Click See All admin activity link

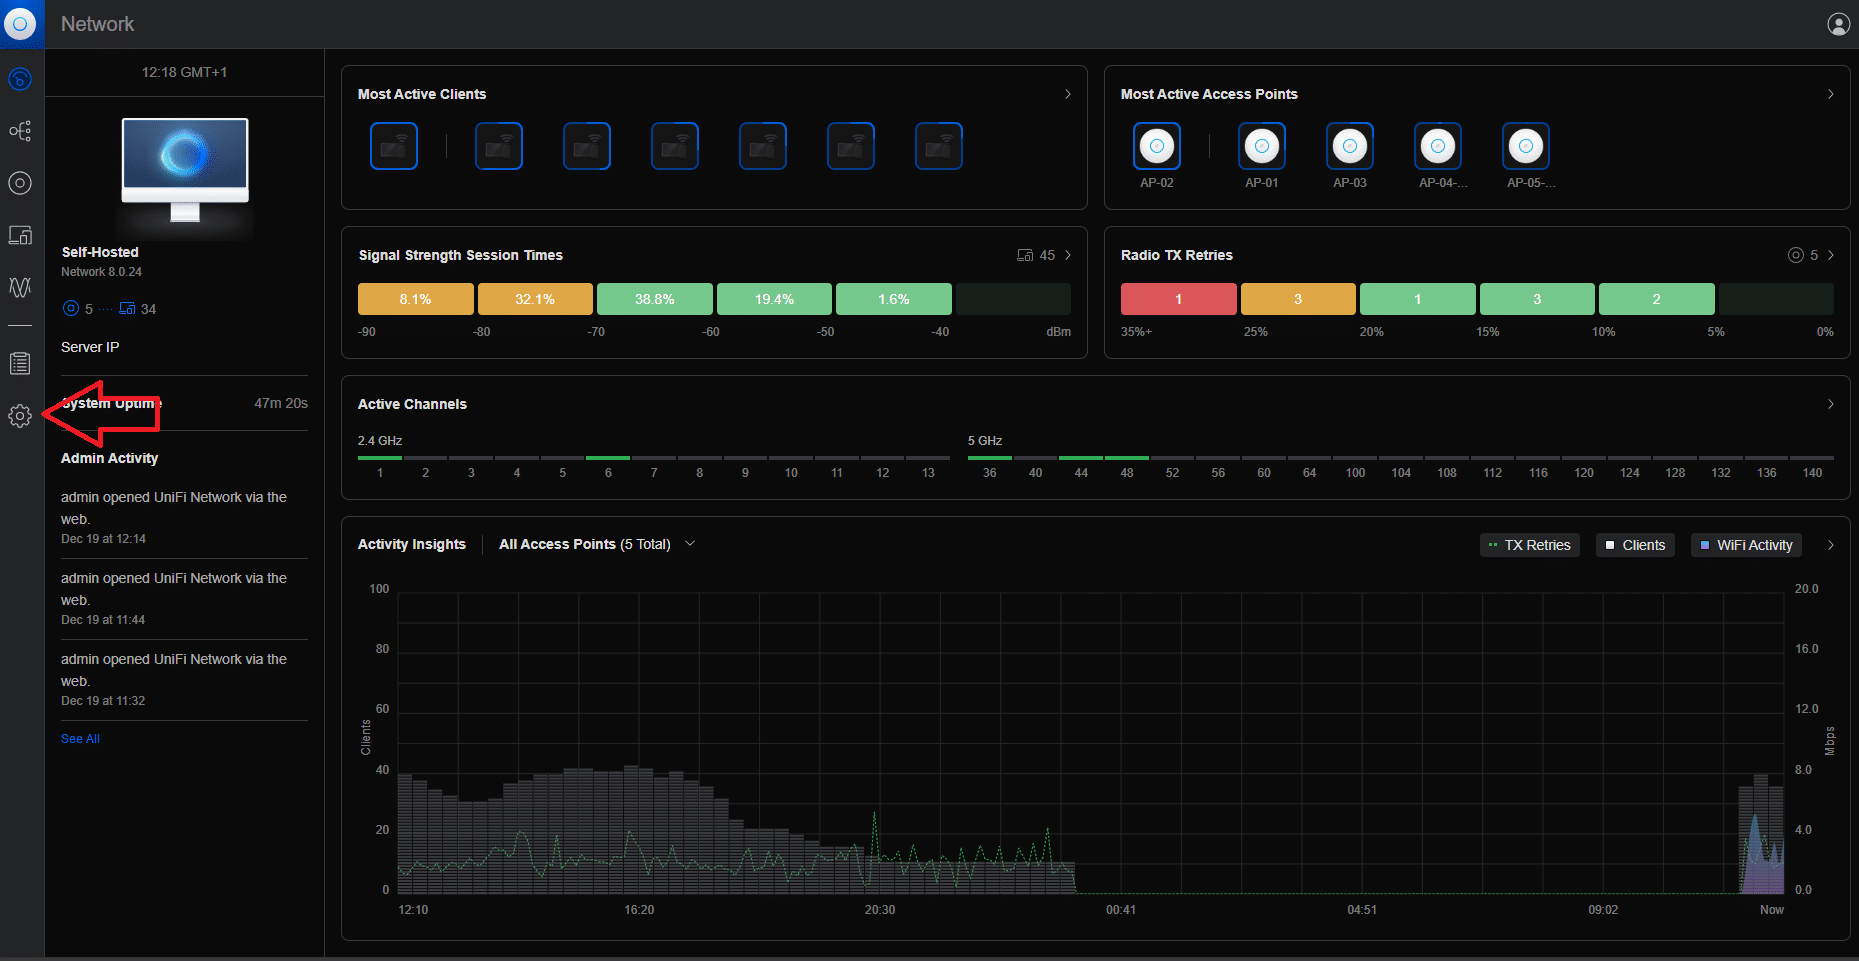[x=80, y=739]
